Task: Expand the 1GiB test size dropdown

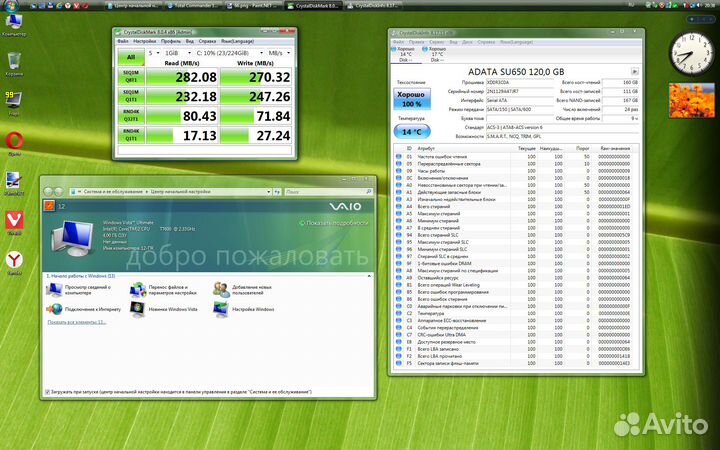Action: coord(177,53)
